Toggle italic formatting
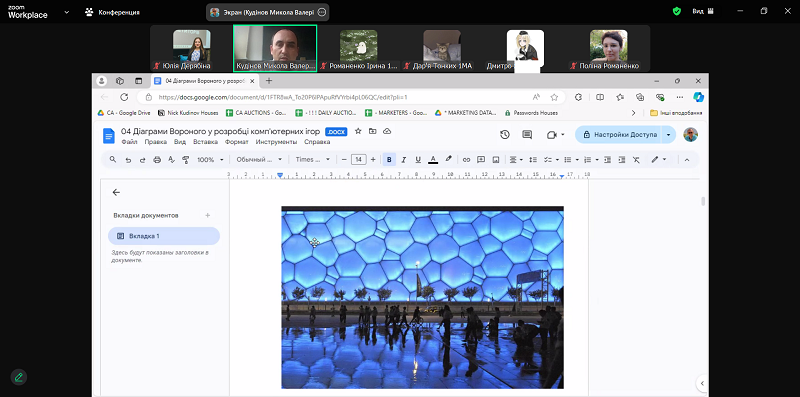The image size is (800, 397). tap(404, 160)
